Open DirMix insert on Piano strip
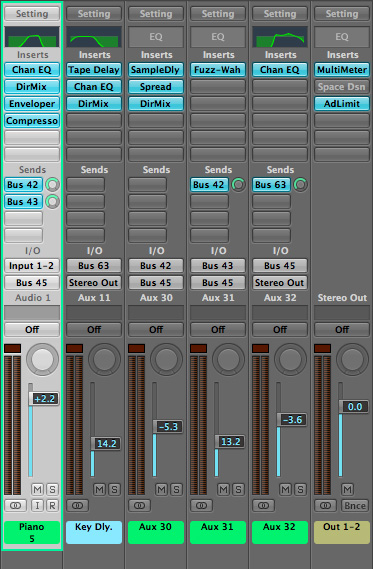 [32, 87]
